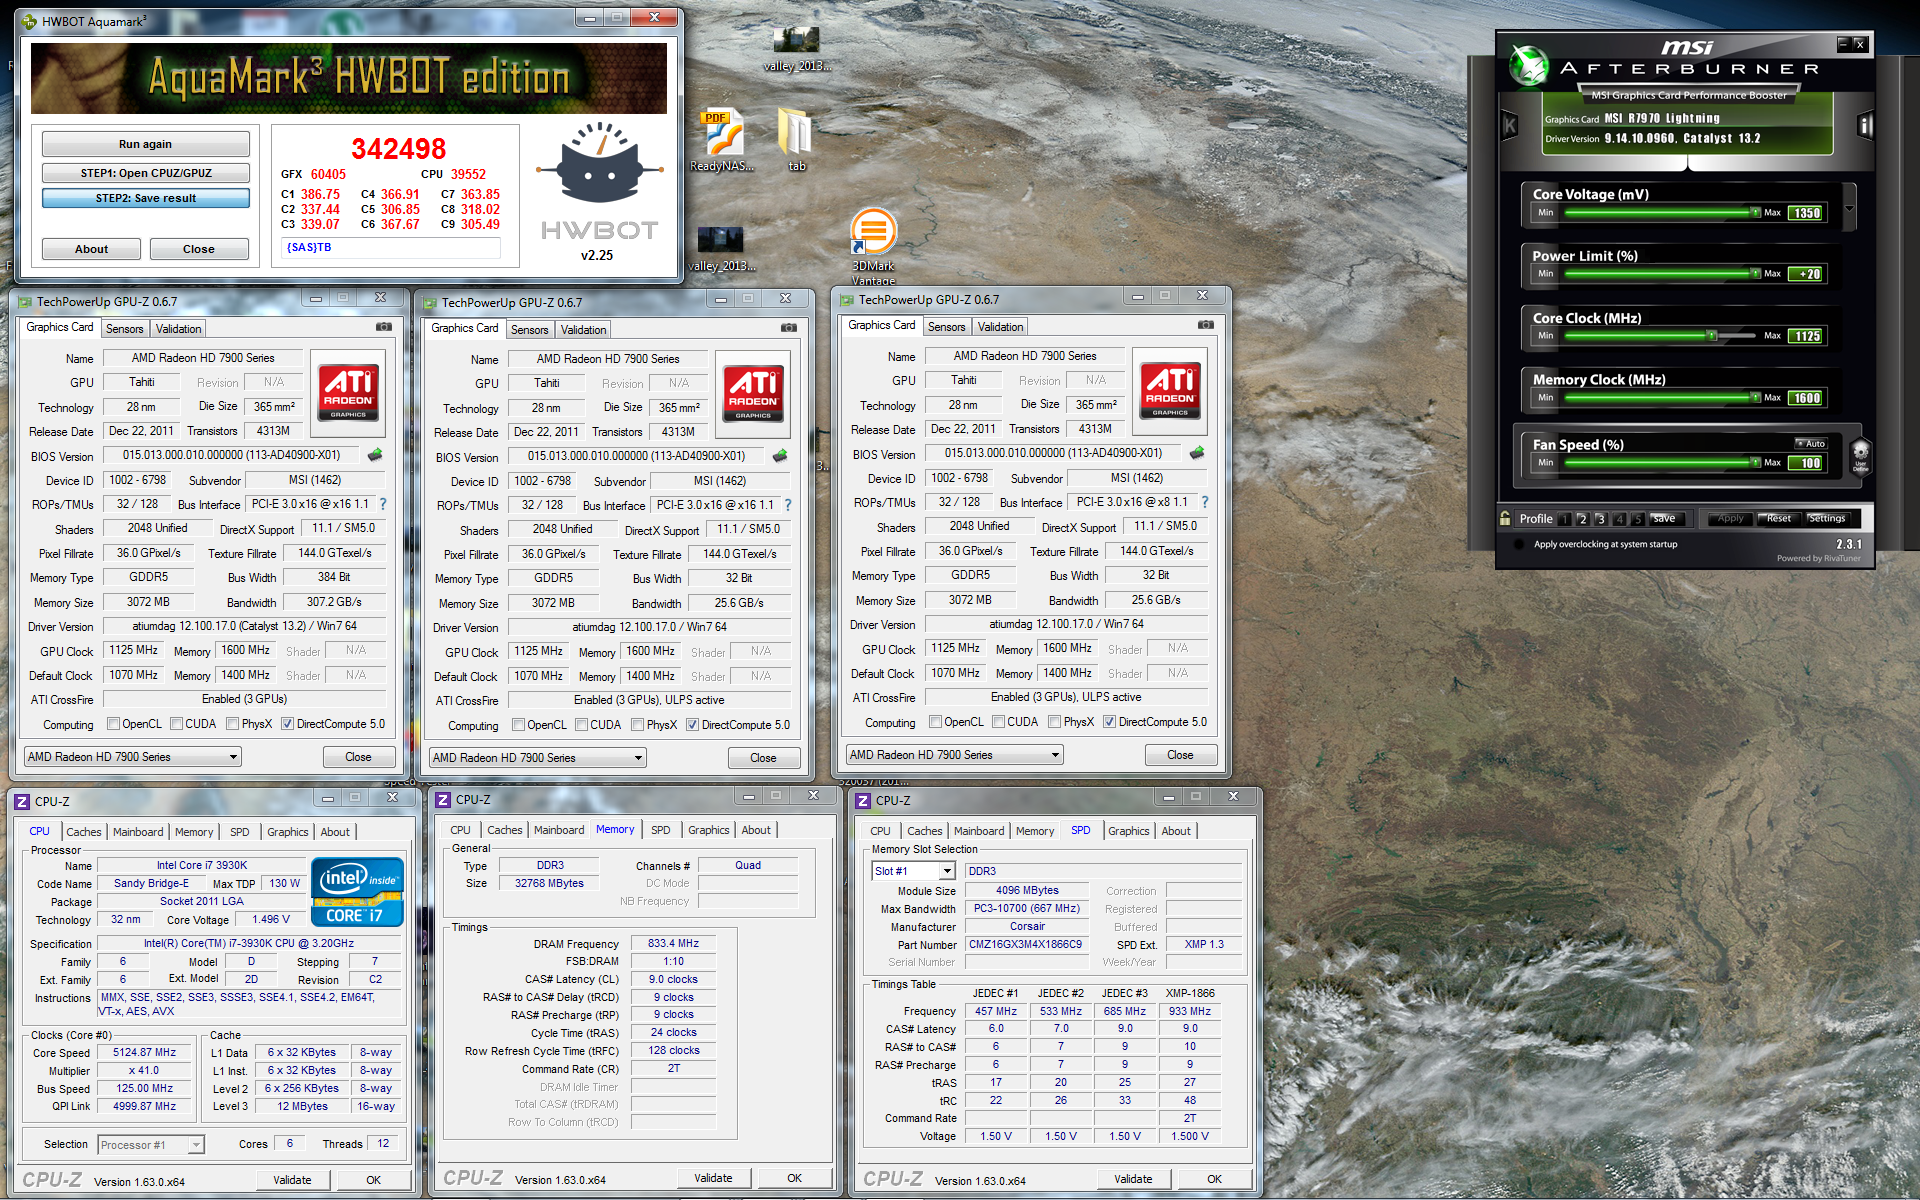Click the Power Limit +20 value box

tap(1807, 274)
